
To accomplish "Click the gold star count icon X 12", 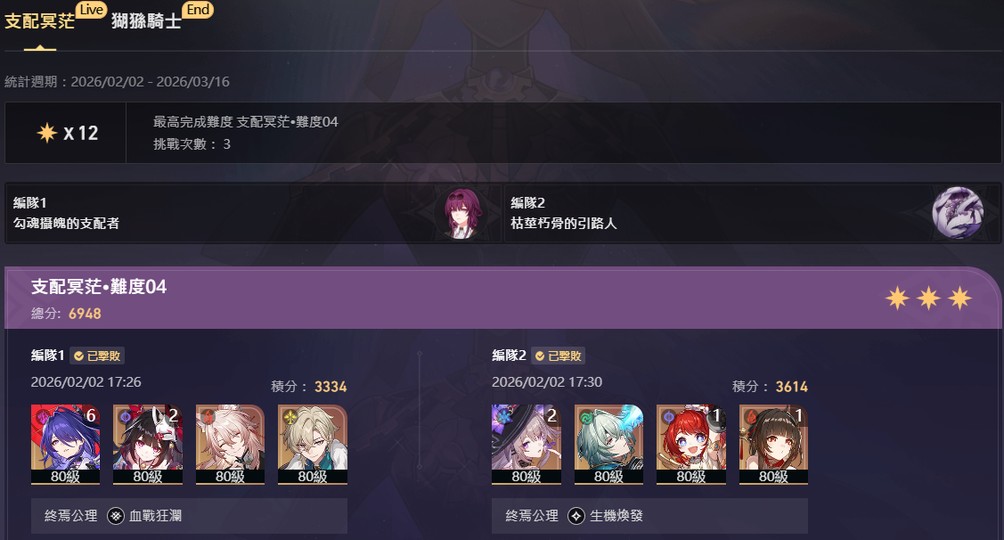I will coord(47,133).
